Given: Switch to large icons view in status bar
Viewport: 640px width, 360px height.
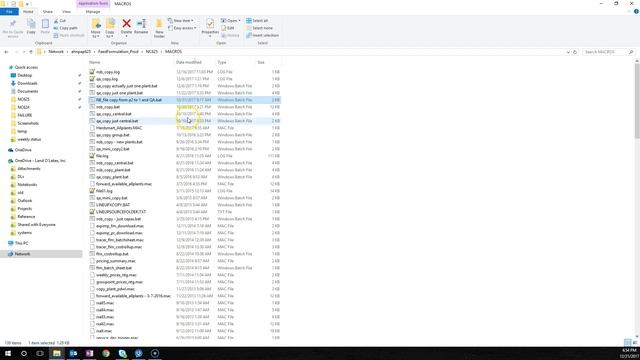Looking at the screenshot, I should click(635, 342).
